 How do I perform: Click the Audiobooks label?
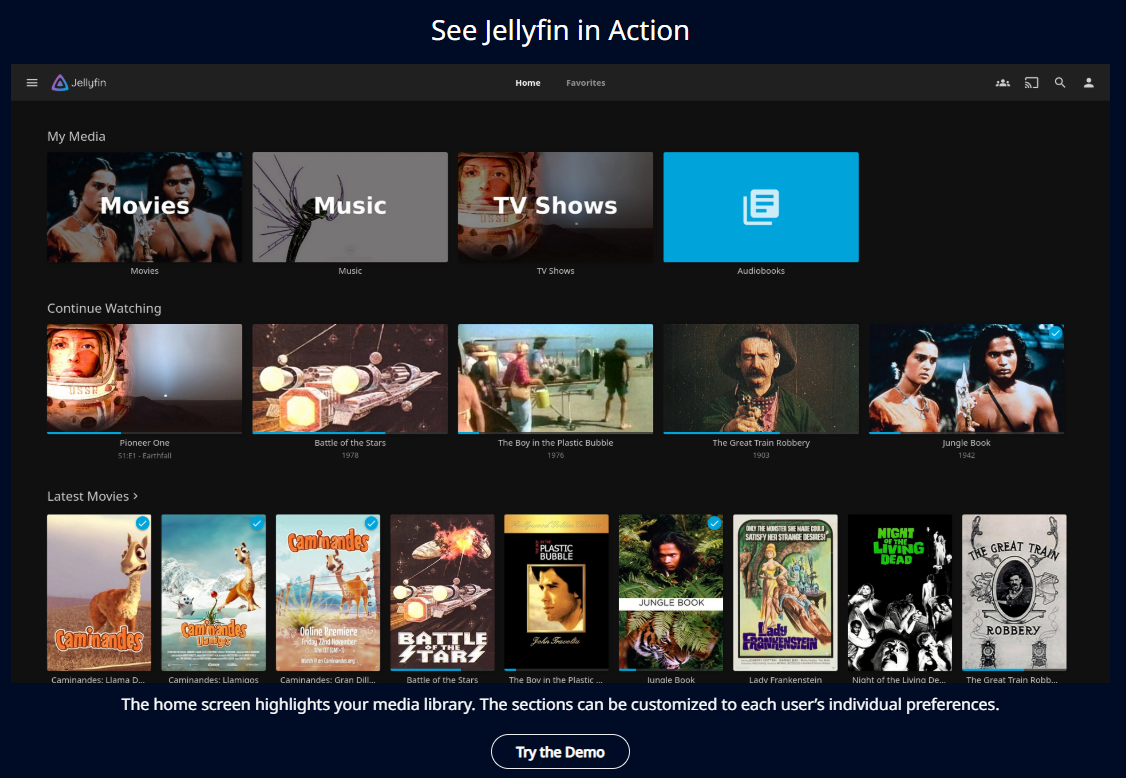760,271
